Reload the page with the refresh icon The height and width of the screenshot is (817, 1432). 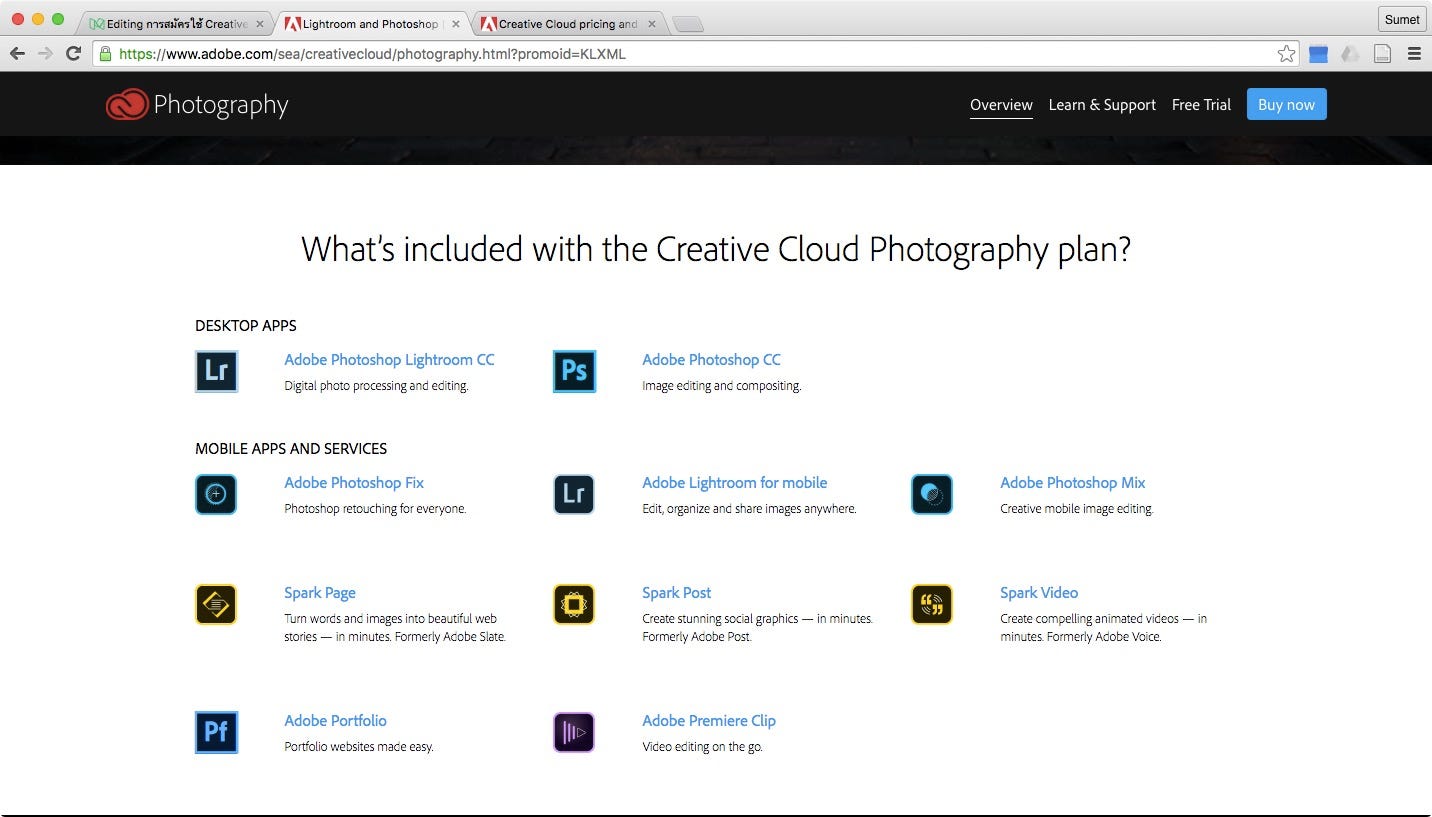pos(73,54)
